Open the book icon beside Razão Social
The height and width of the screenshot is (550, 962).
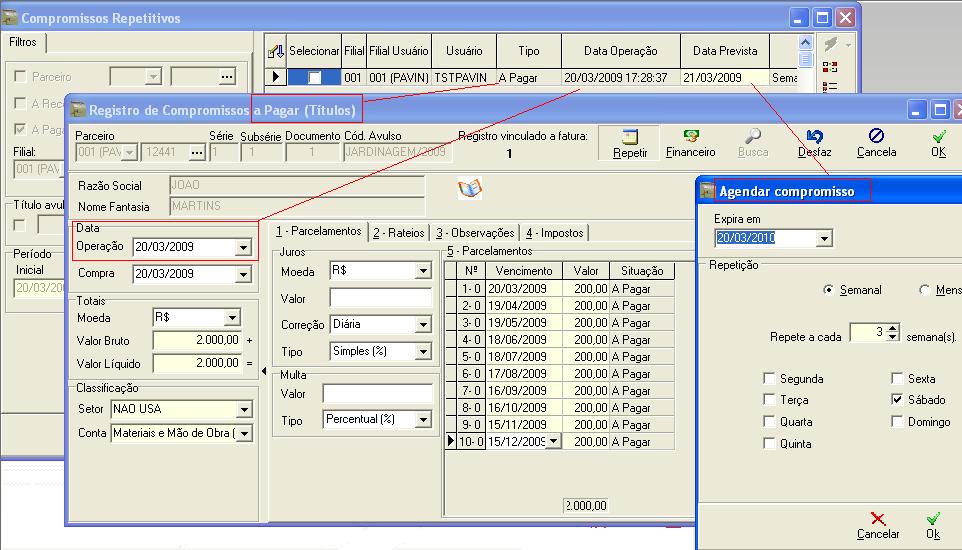coord(470,189)
